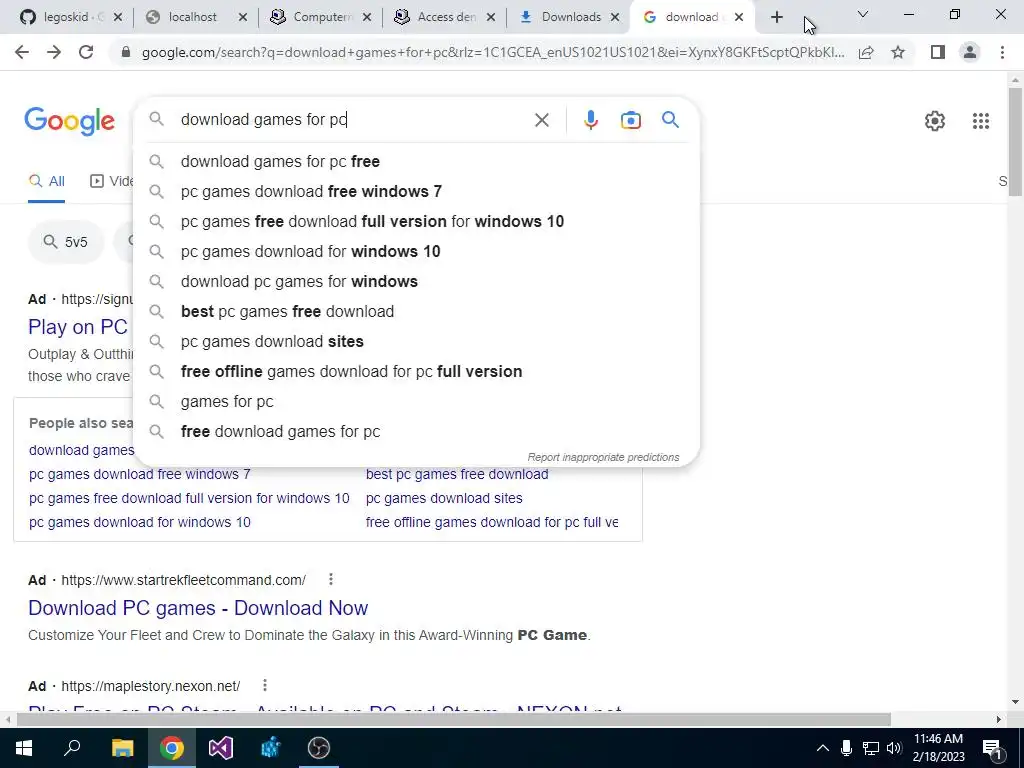Toggle the Chrome side panel
Screen dimensions: 1024x768
click(938, 52)
